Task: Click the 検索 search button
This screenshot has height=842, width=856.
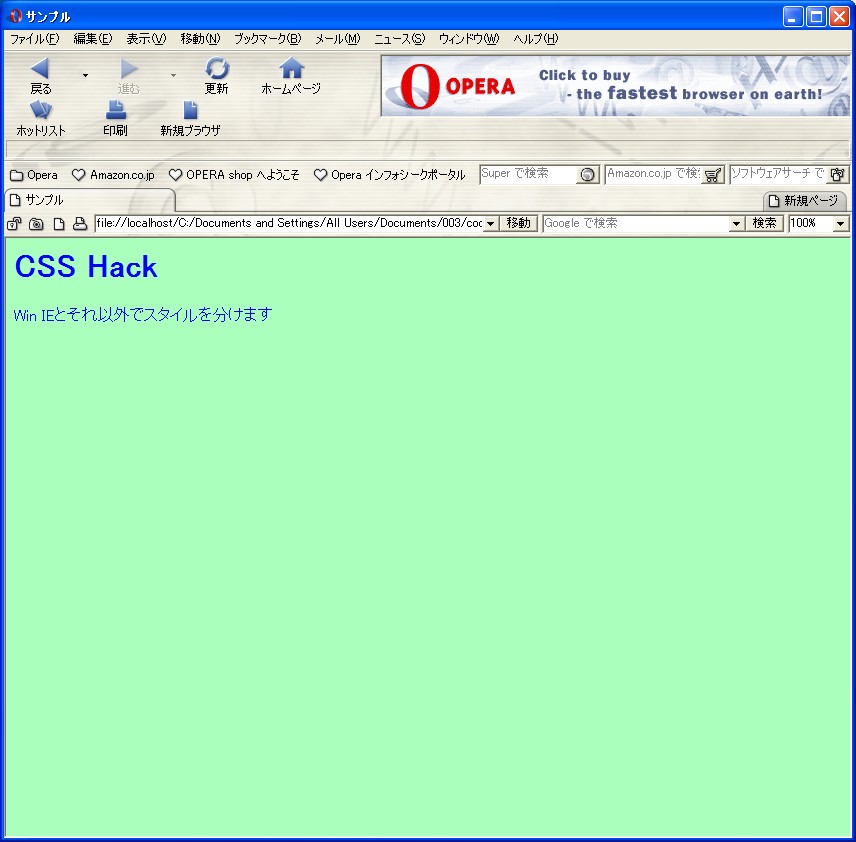Action: 764,223
